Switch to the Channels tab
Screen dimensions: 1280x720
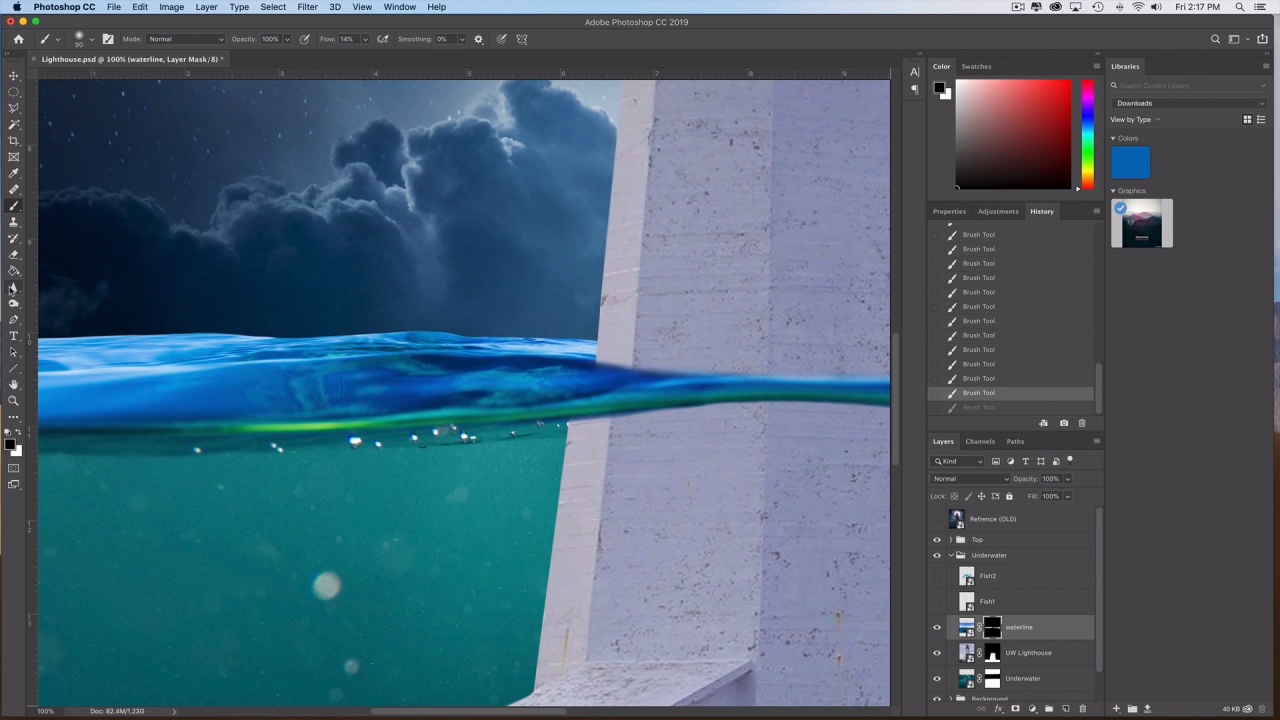pyautogui.click(x=979, y=441)
